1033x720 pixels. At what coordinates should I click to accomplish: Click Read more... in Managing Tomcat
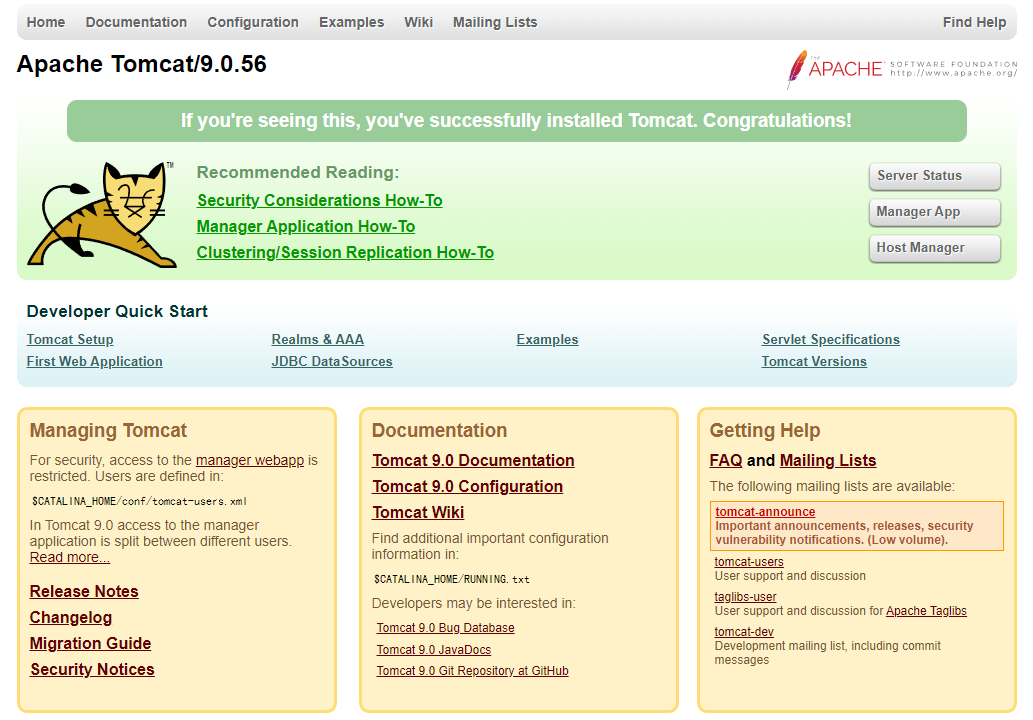(x=70, y=557)
